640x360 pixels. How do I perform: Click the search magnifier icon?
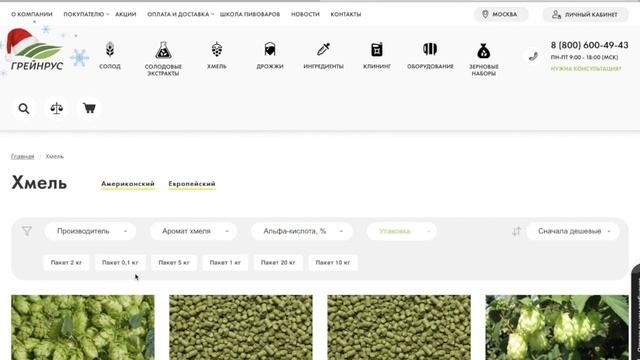point(24,108)
